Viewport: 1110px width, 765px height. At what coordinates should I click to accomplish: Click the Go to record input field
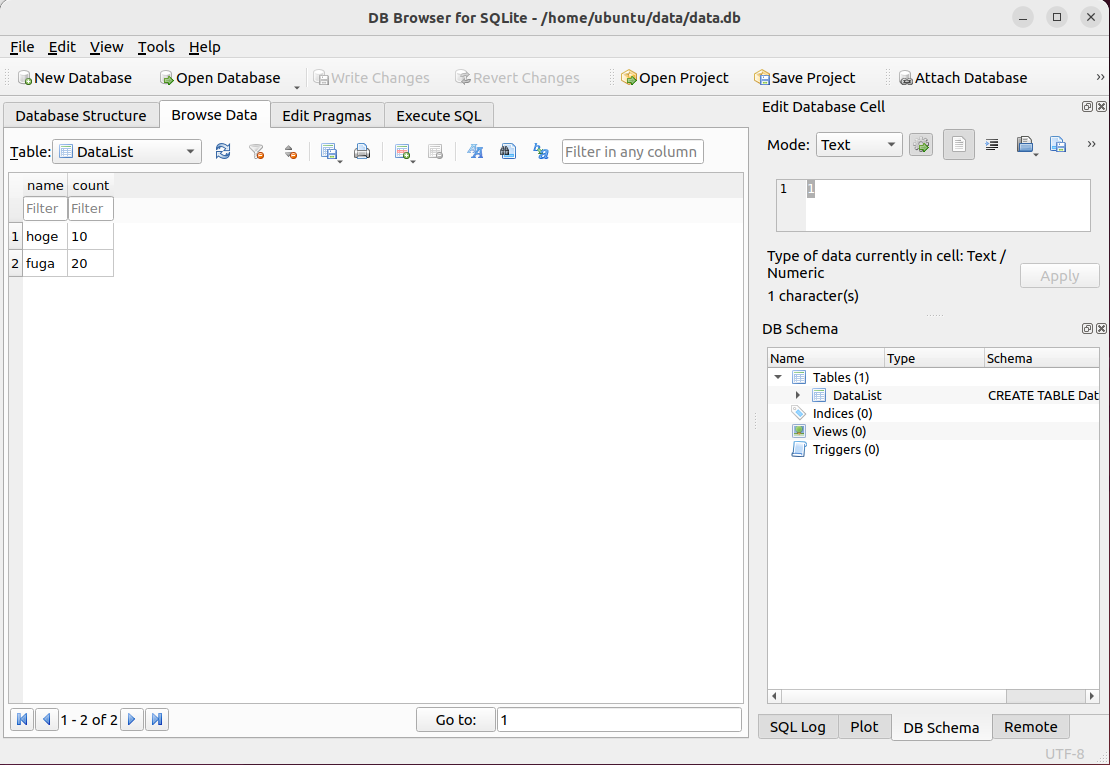(x=618, y=719)
